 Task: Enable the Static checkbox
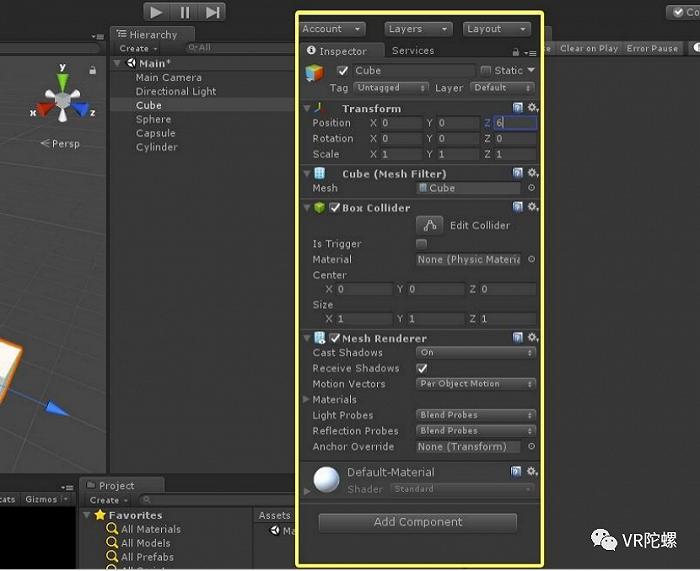486,70
